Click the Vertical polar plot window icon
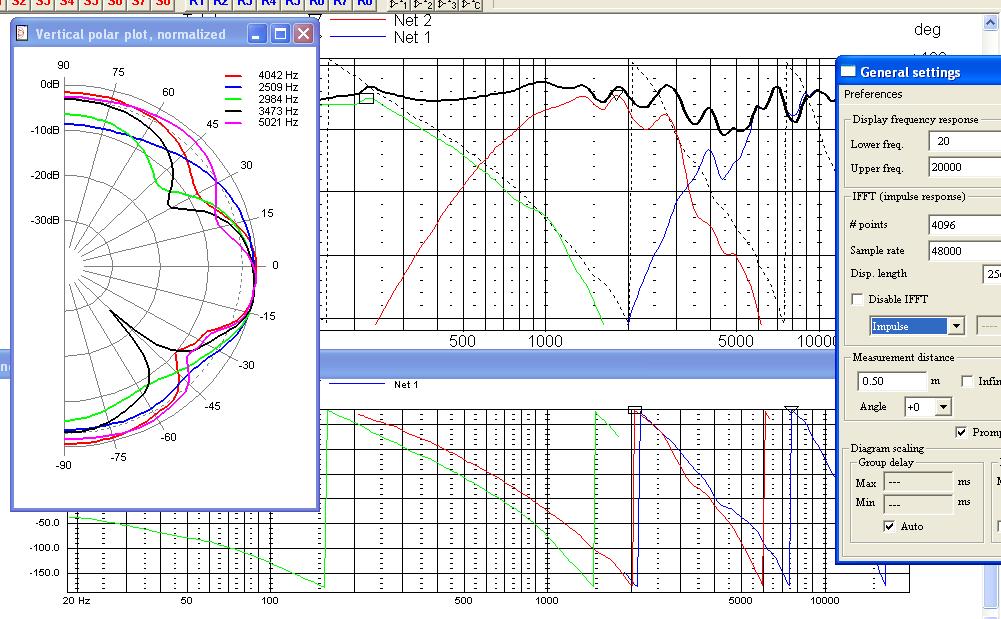 click(22, 33)
